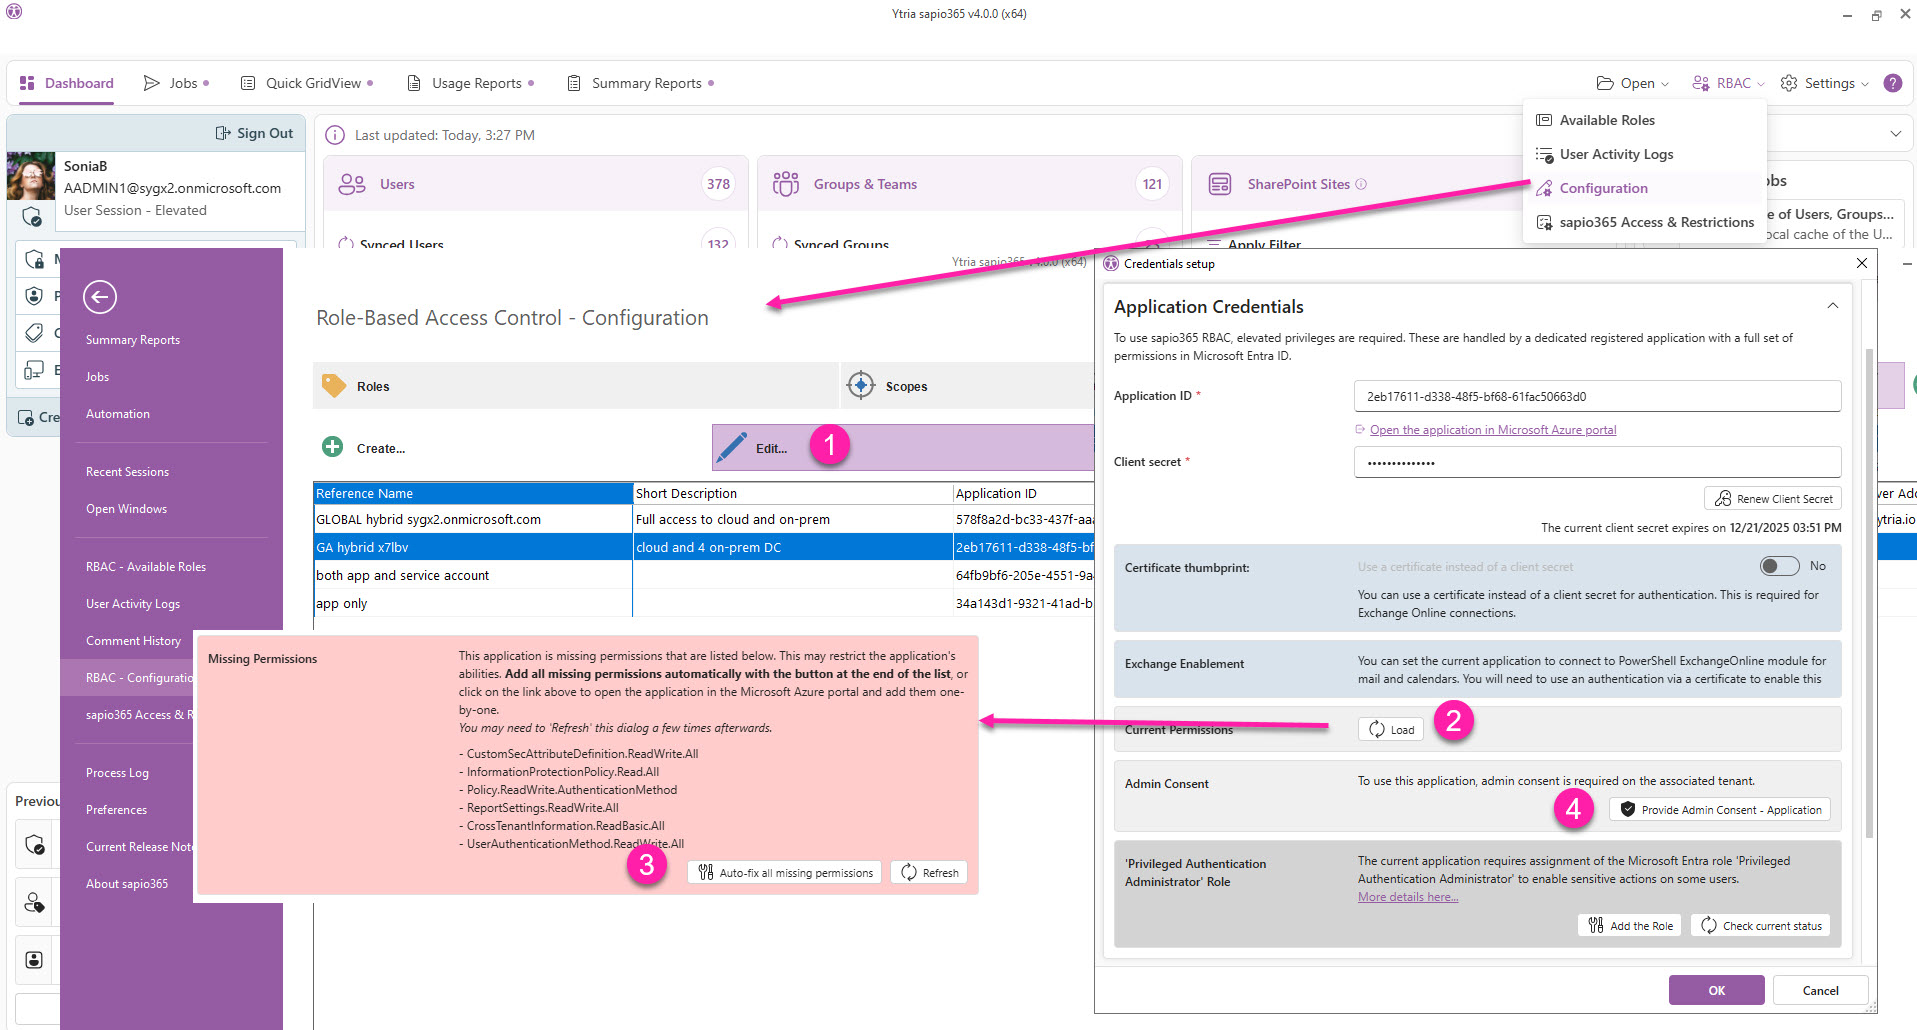The width and height of the screenshot is (1917, 1030).
Task: Click the SharePoint Sites info icon
Action: (x=1361, y=184)
